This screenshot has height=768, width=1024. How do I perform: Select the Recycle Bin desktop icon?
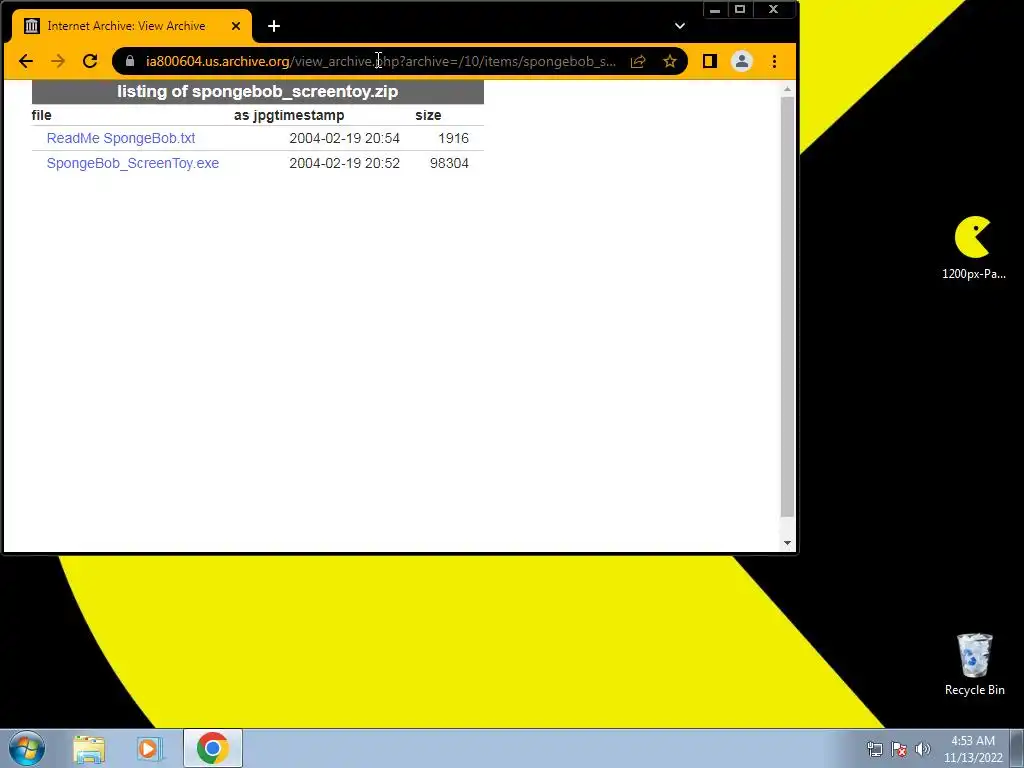pos(974,665)
